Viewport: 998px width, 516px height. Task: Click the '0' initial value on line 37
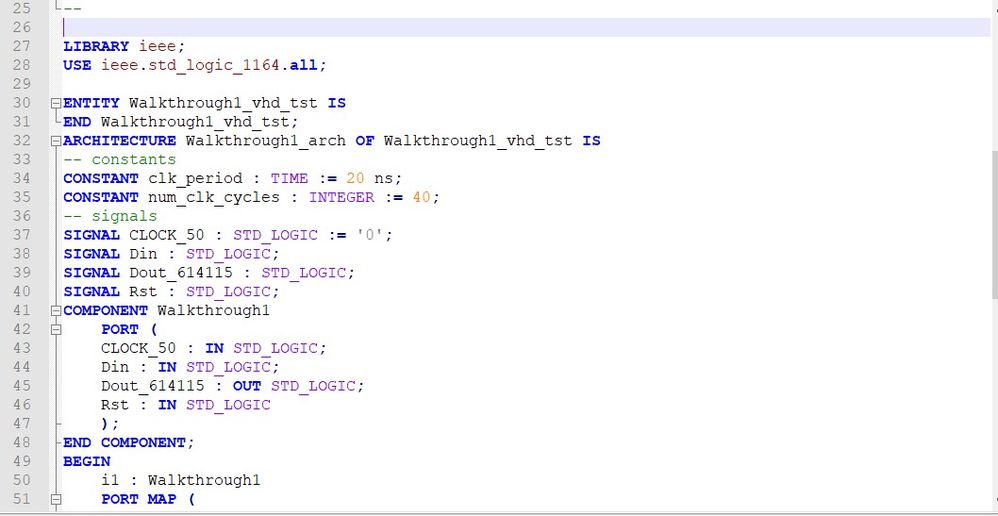pyautogui.click(x=370, y=235)
